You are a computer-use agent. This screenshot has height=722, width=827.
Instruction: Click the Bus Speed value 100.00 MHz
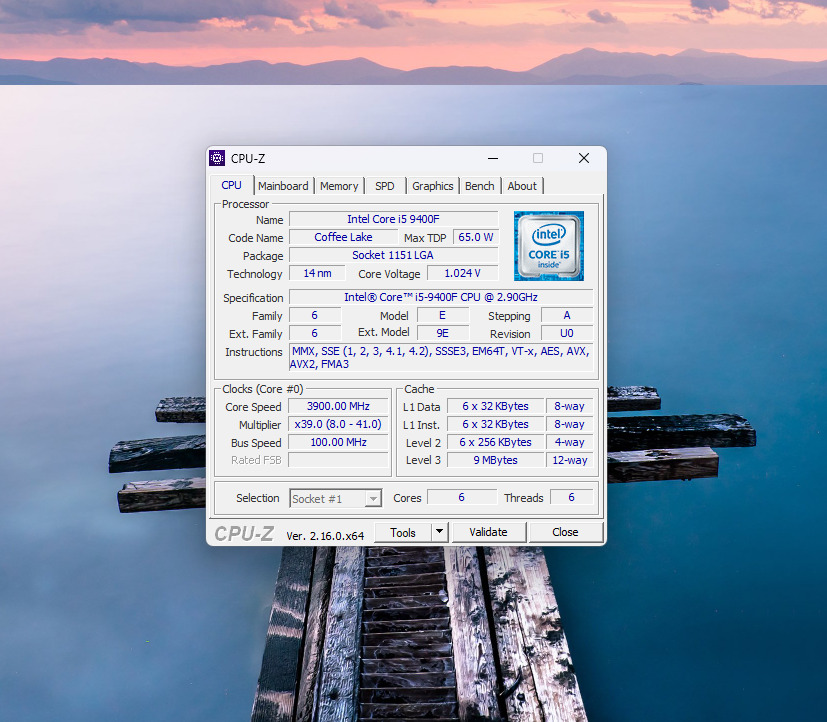pos(338,442)
